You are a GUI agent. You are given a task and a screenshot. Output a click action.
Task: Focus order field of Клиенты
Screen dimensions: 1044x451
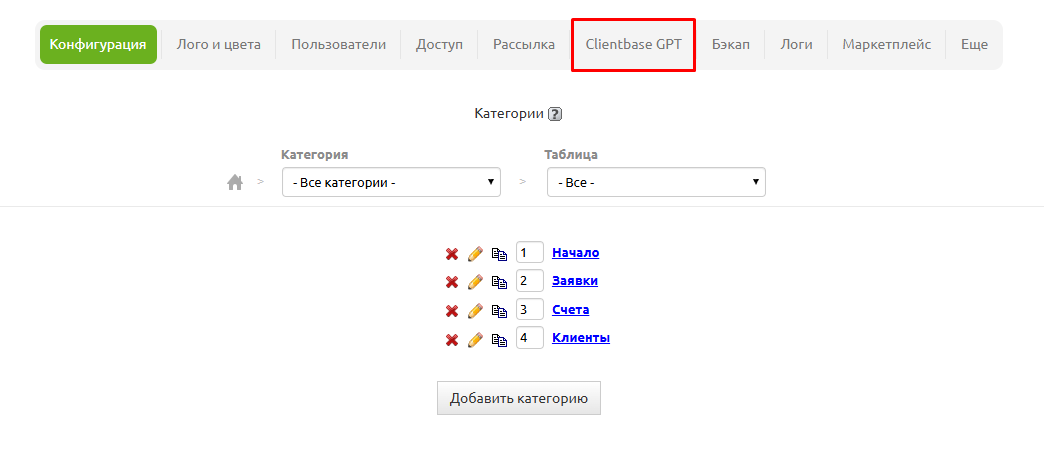530,338
